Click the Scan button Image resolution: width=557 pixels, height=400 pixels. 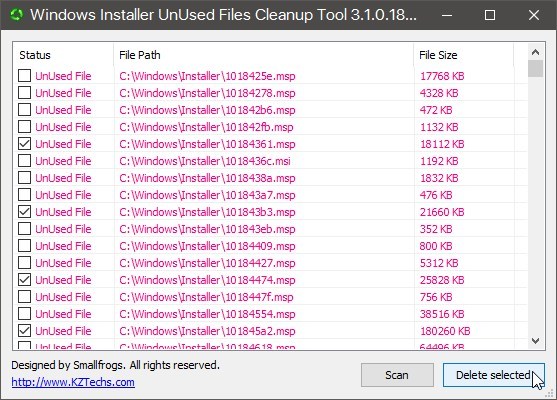coord(397,375)
